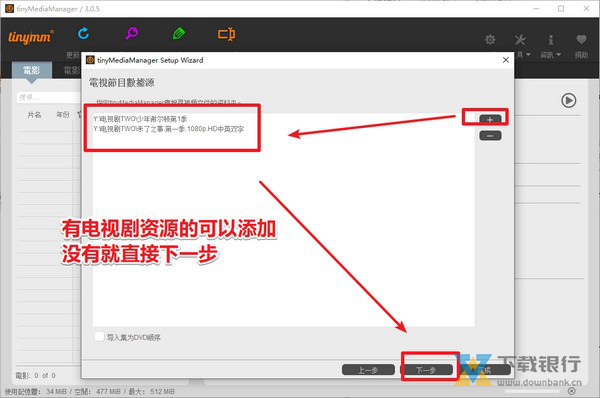Open the info icon dropdown
The image size is (600, 398).
pyautogui.click(x=551, y=39)
